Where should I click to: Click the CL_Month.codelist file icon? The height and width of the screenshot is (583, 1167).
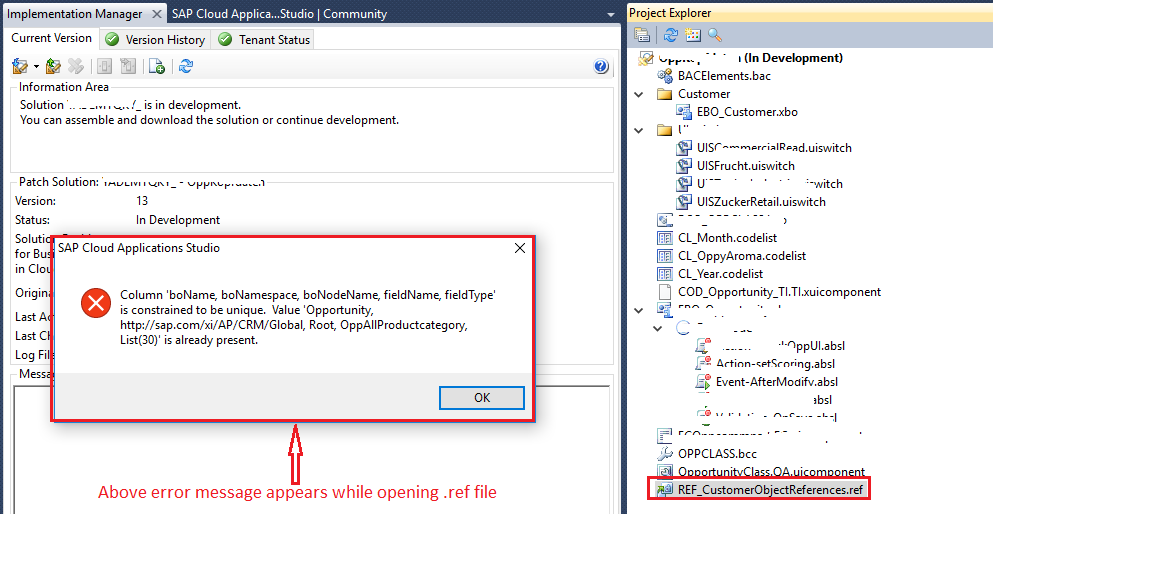click(x=665, y=238)
